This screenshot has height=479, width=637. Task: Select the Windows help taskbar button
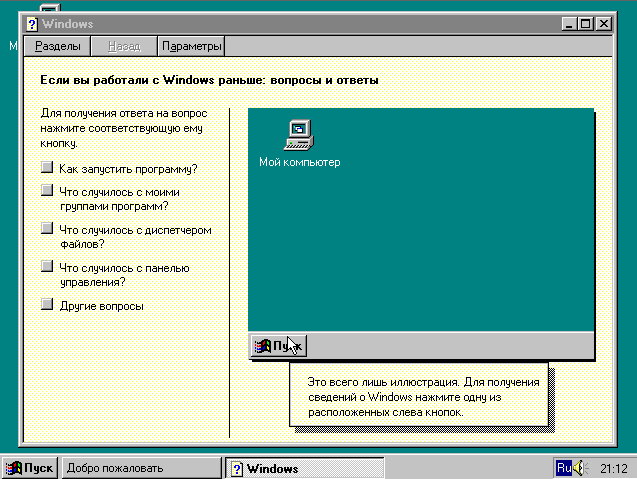pos(304,467)
